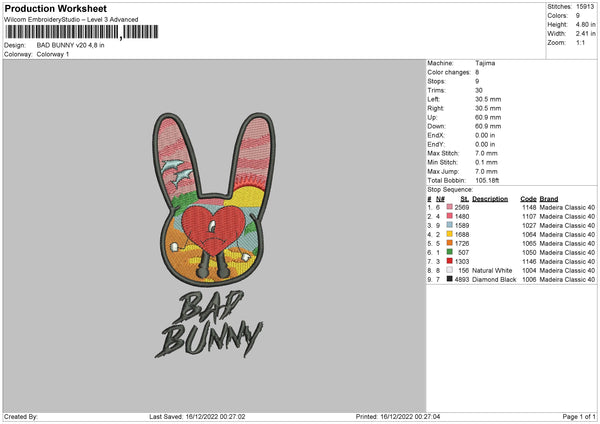
Task: Click the 'Code' column header
Action: 528,199
